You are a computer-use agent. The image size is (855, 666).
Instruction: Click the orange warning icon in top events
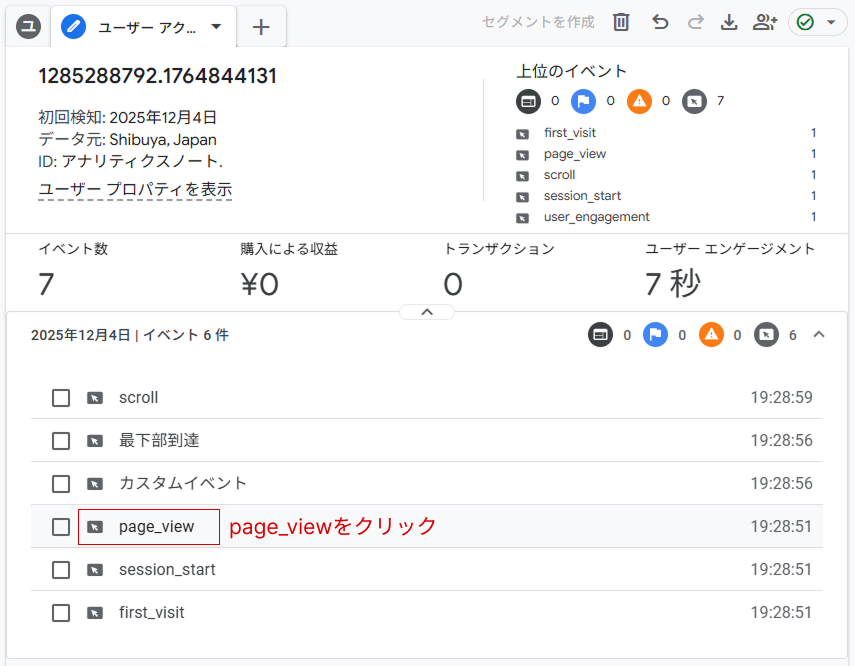click(638, 101)
